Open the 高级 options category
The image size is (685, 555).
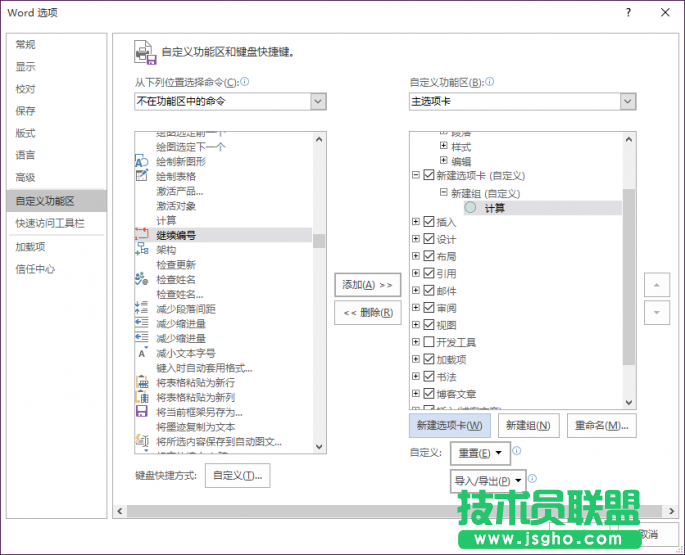pos(25,177)
